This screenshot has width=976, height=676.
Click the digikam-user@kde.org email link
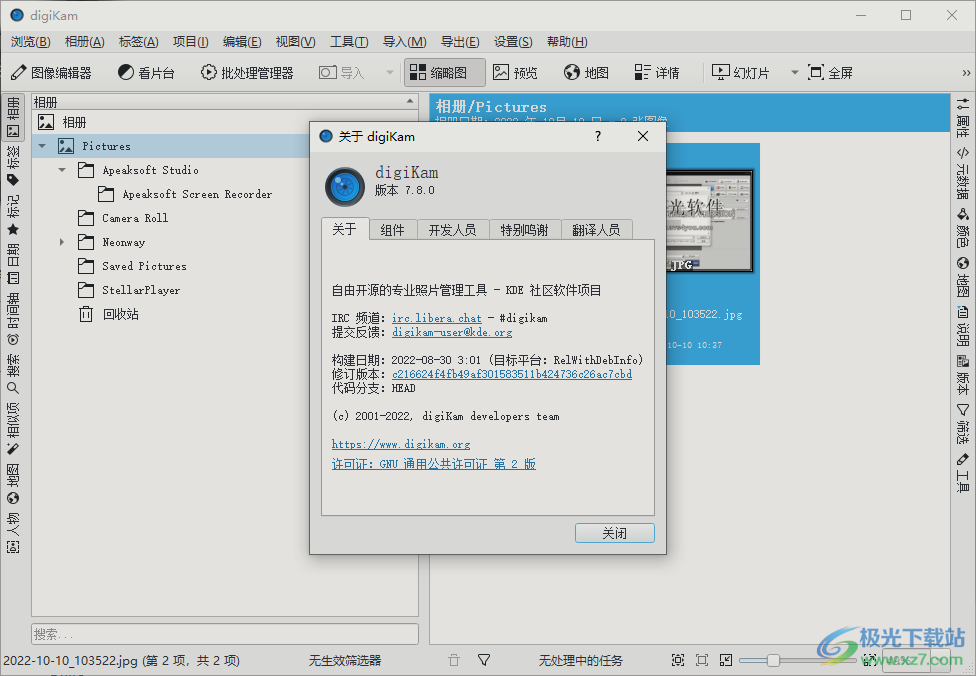453,332
